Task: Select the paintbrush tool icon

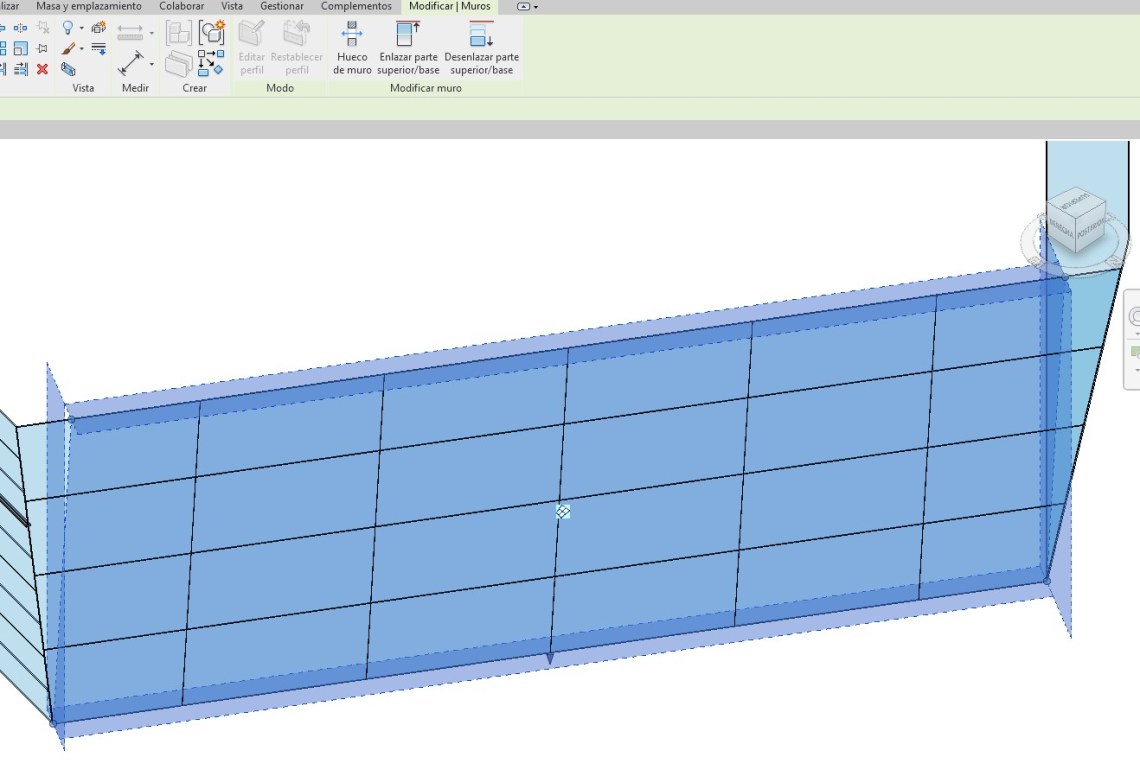Action: pyautogui.click(x=68, y=48)
